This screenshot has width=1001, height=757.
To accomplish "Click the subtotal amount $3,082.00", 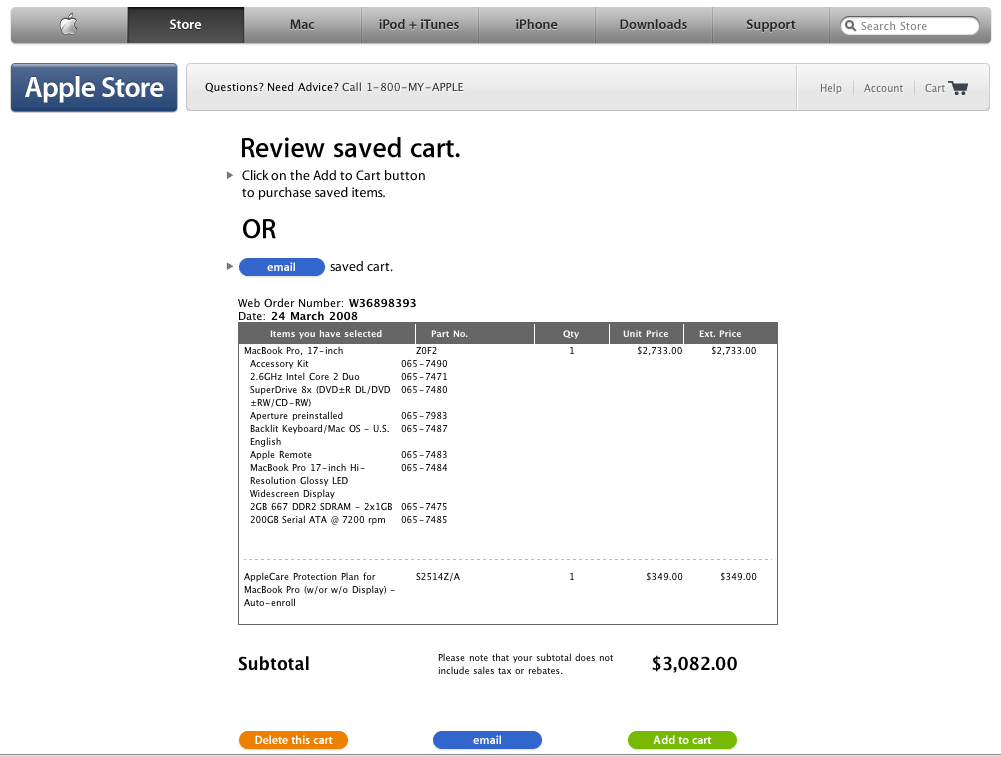I will pos(695,664).
